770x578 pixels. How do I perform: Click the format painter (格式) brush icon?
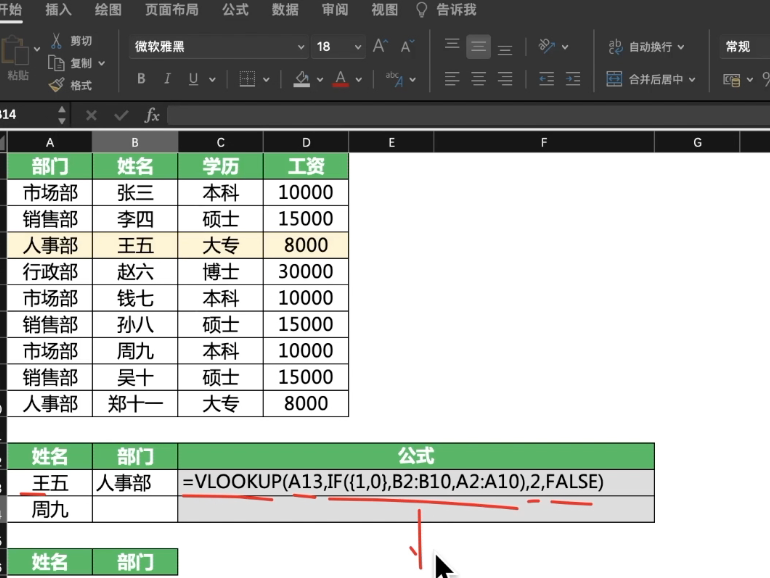point(57,85)
